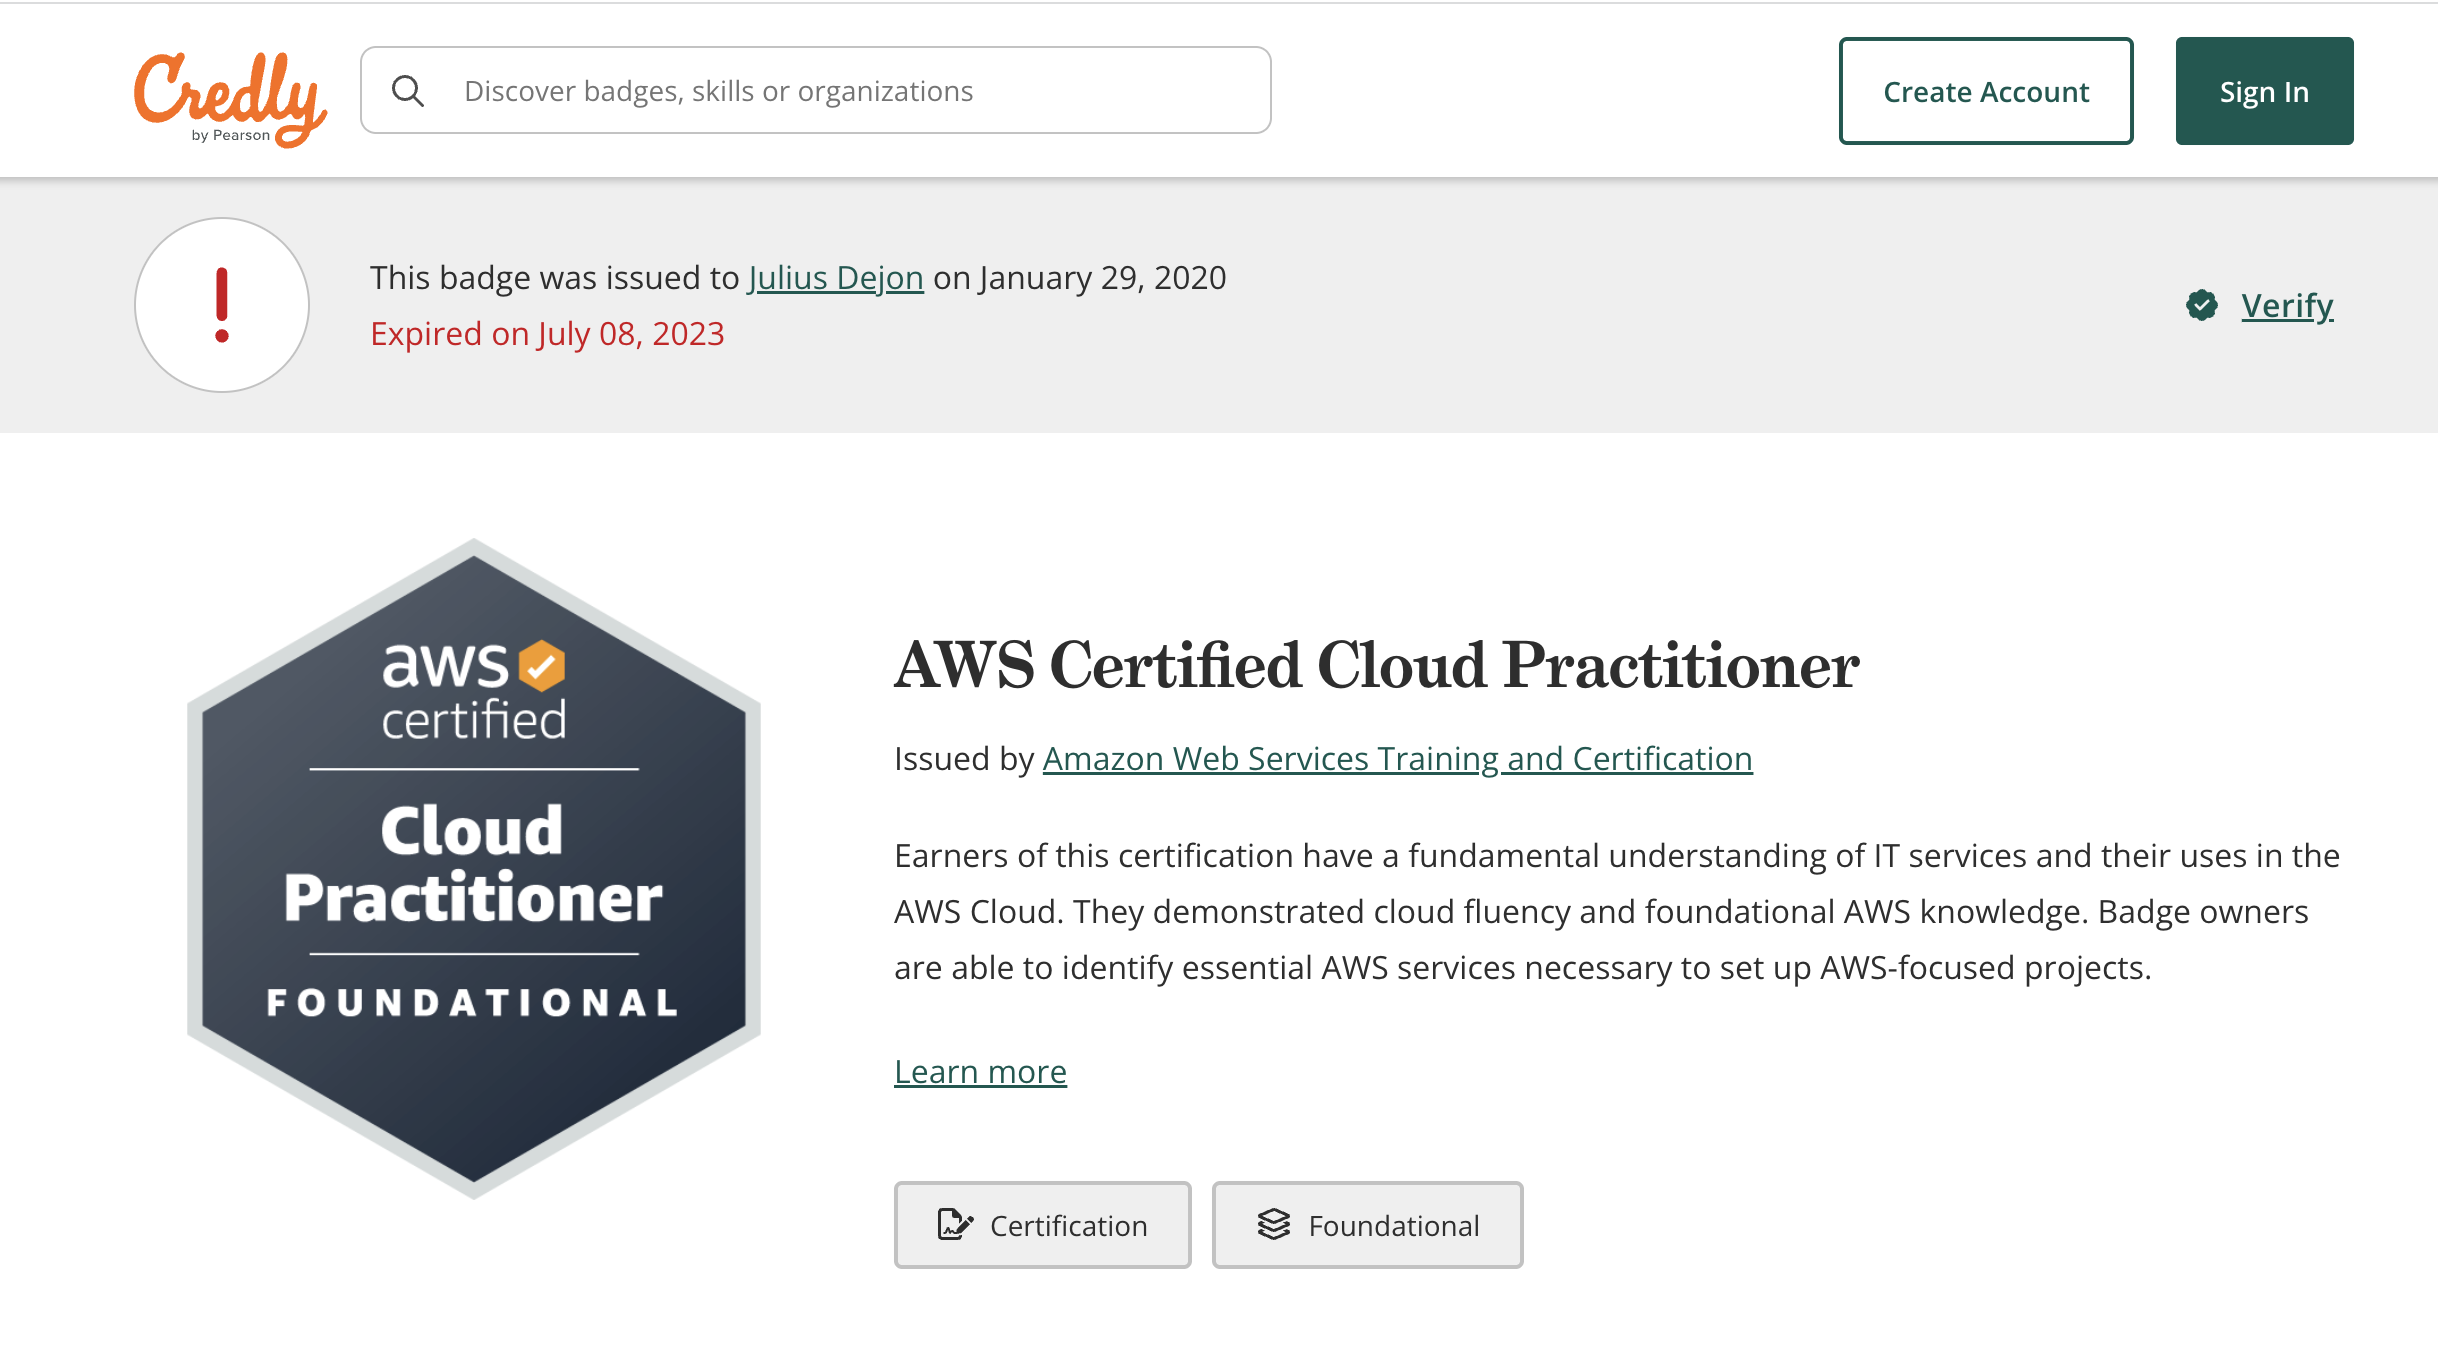Select the Certification tag

[1042, 1224]
